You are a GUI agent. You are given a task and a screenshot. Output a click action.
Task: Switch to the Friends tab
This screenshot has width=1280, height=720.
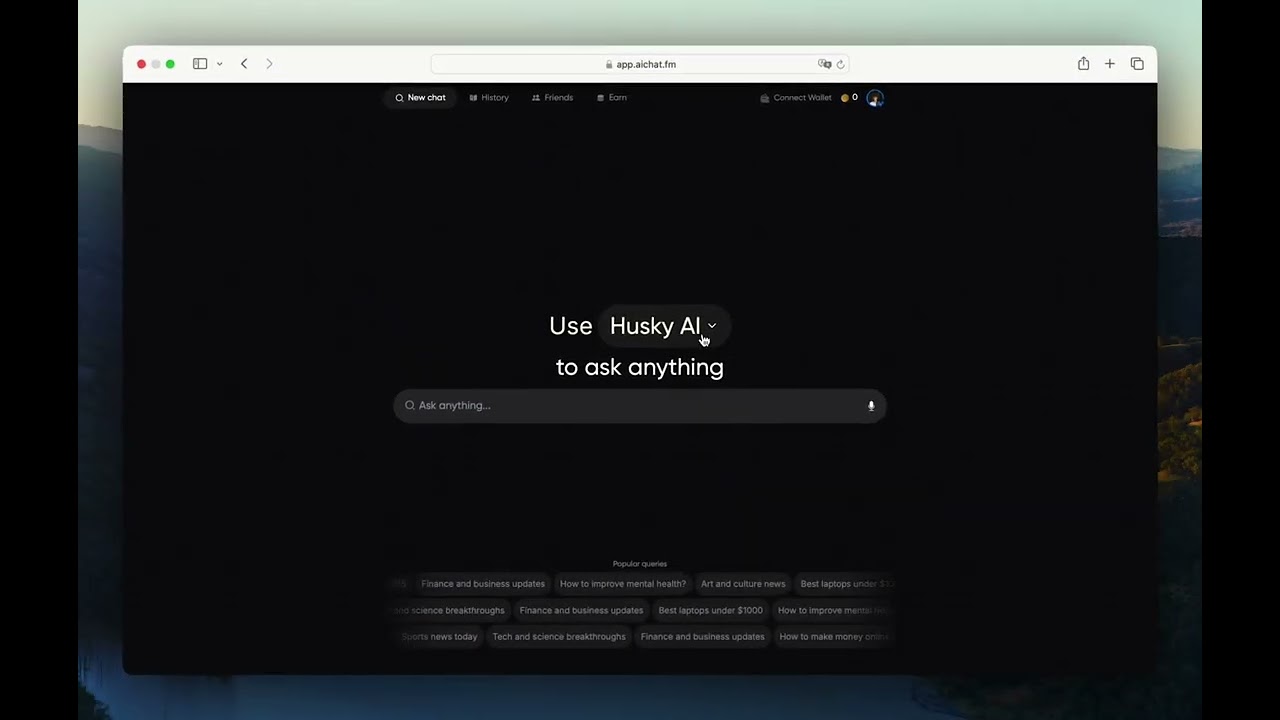(x=552, y=98)
